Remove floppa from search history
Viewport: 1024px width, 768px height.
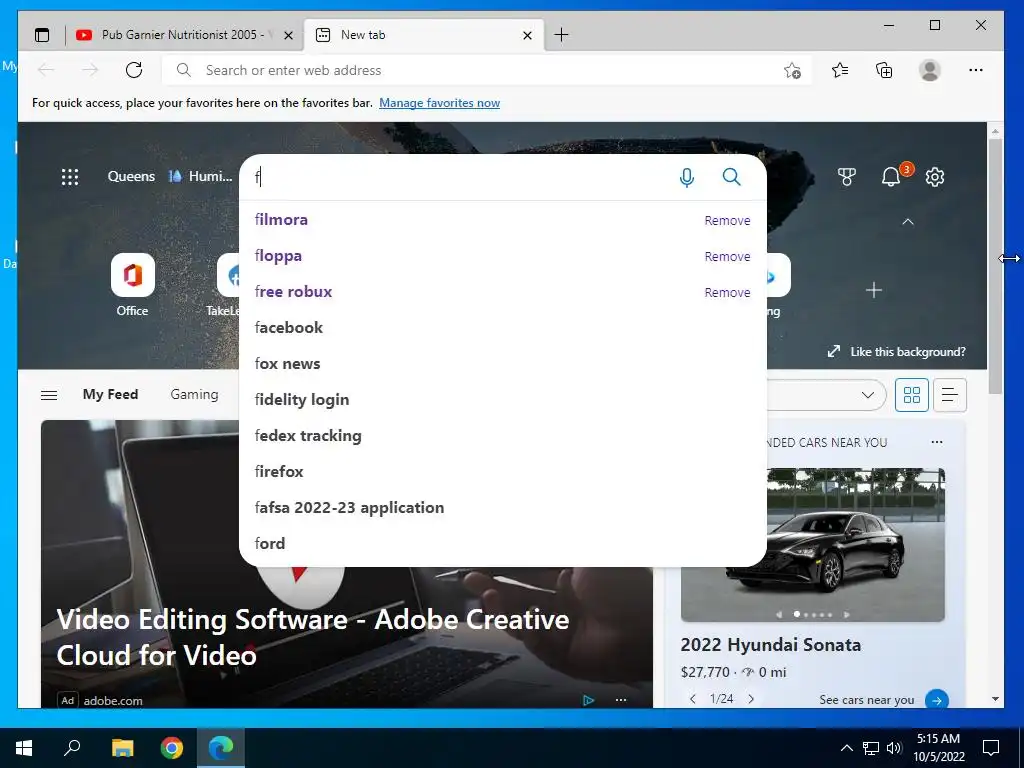pos(727,257)
